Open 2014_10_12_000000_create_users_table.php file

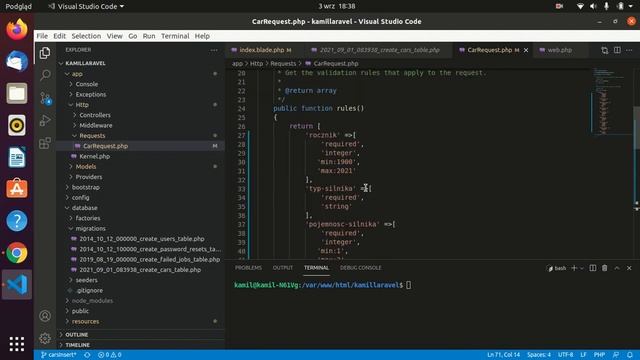pyautogui.click(x=141, y=239)
